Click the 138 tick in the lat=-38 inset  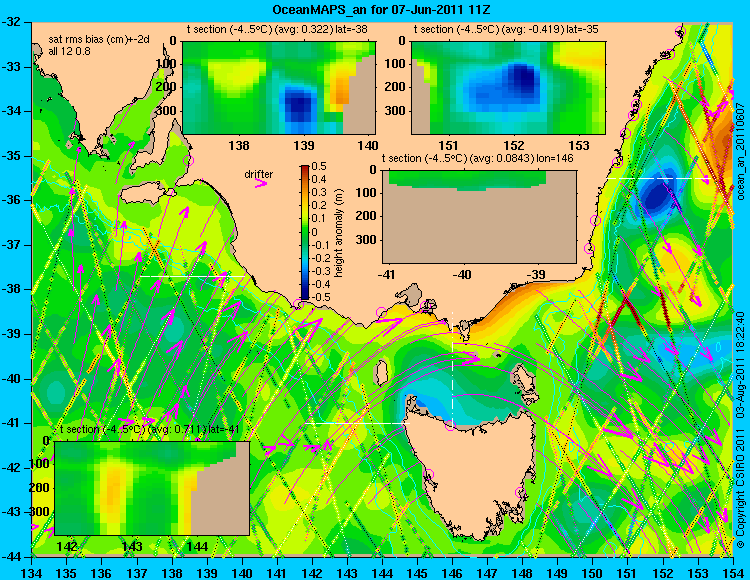click(239, 145)
